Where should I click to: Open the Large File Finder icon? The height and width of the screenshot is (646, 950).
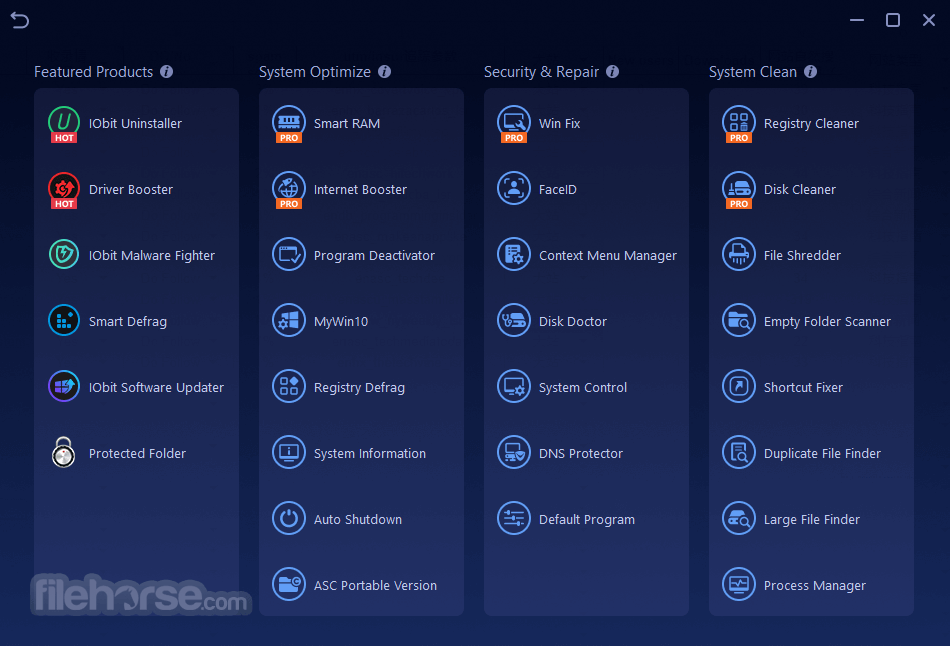point(739,519)
